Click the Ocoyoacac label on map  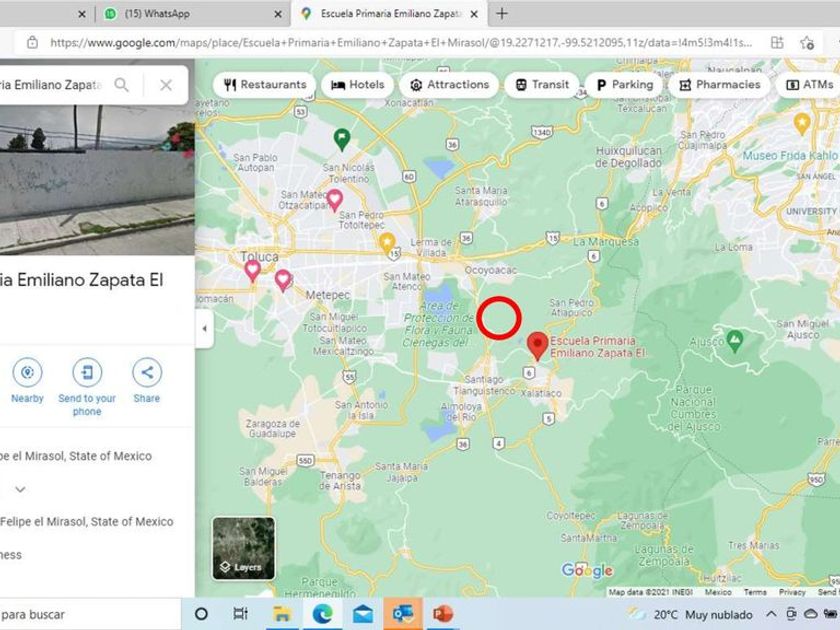pyautogui.click(x=491, y=270)
